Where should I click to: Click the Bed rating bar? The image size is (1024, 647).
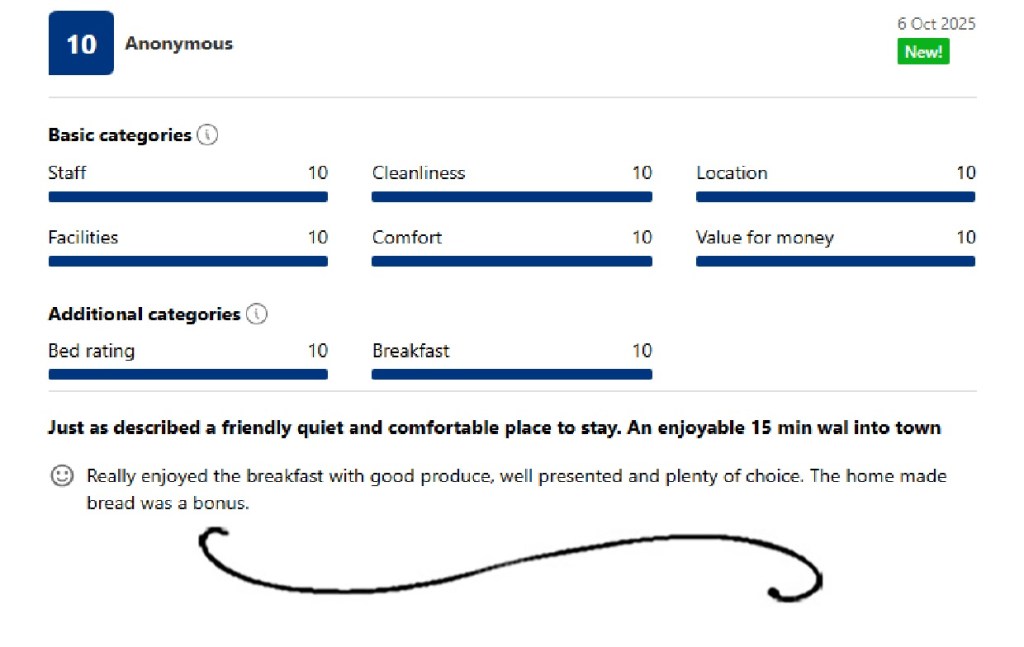[188, 374]
